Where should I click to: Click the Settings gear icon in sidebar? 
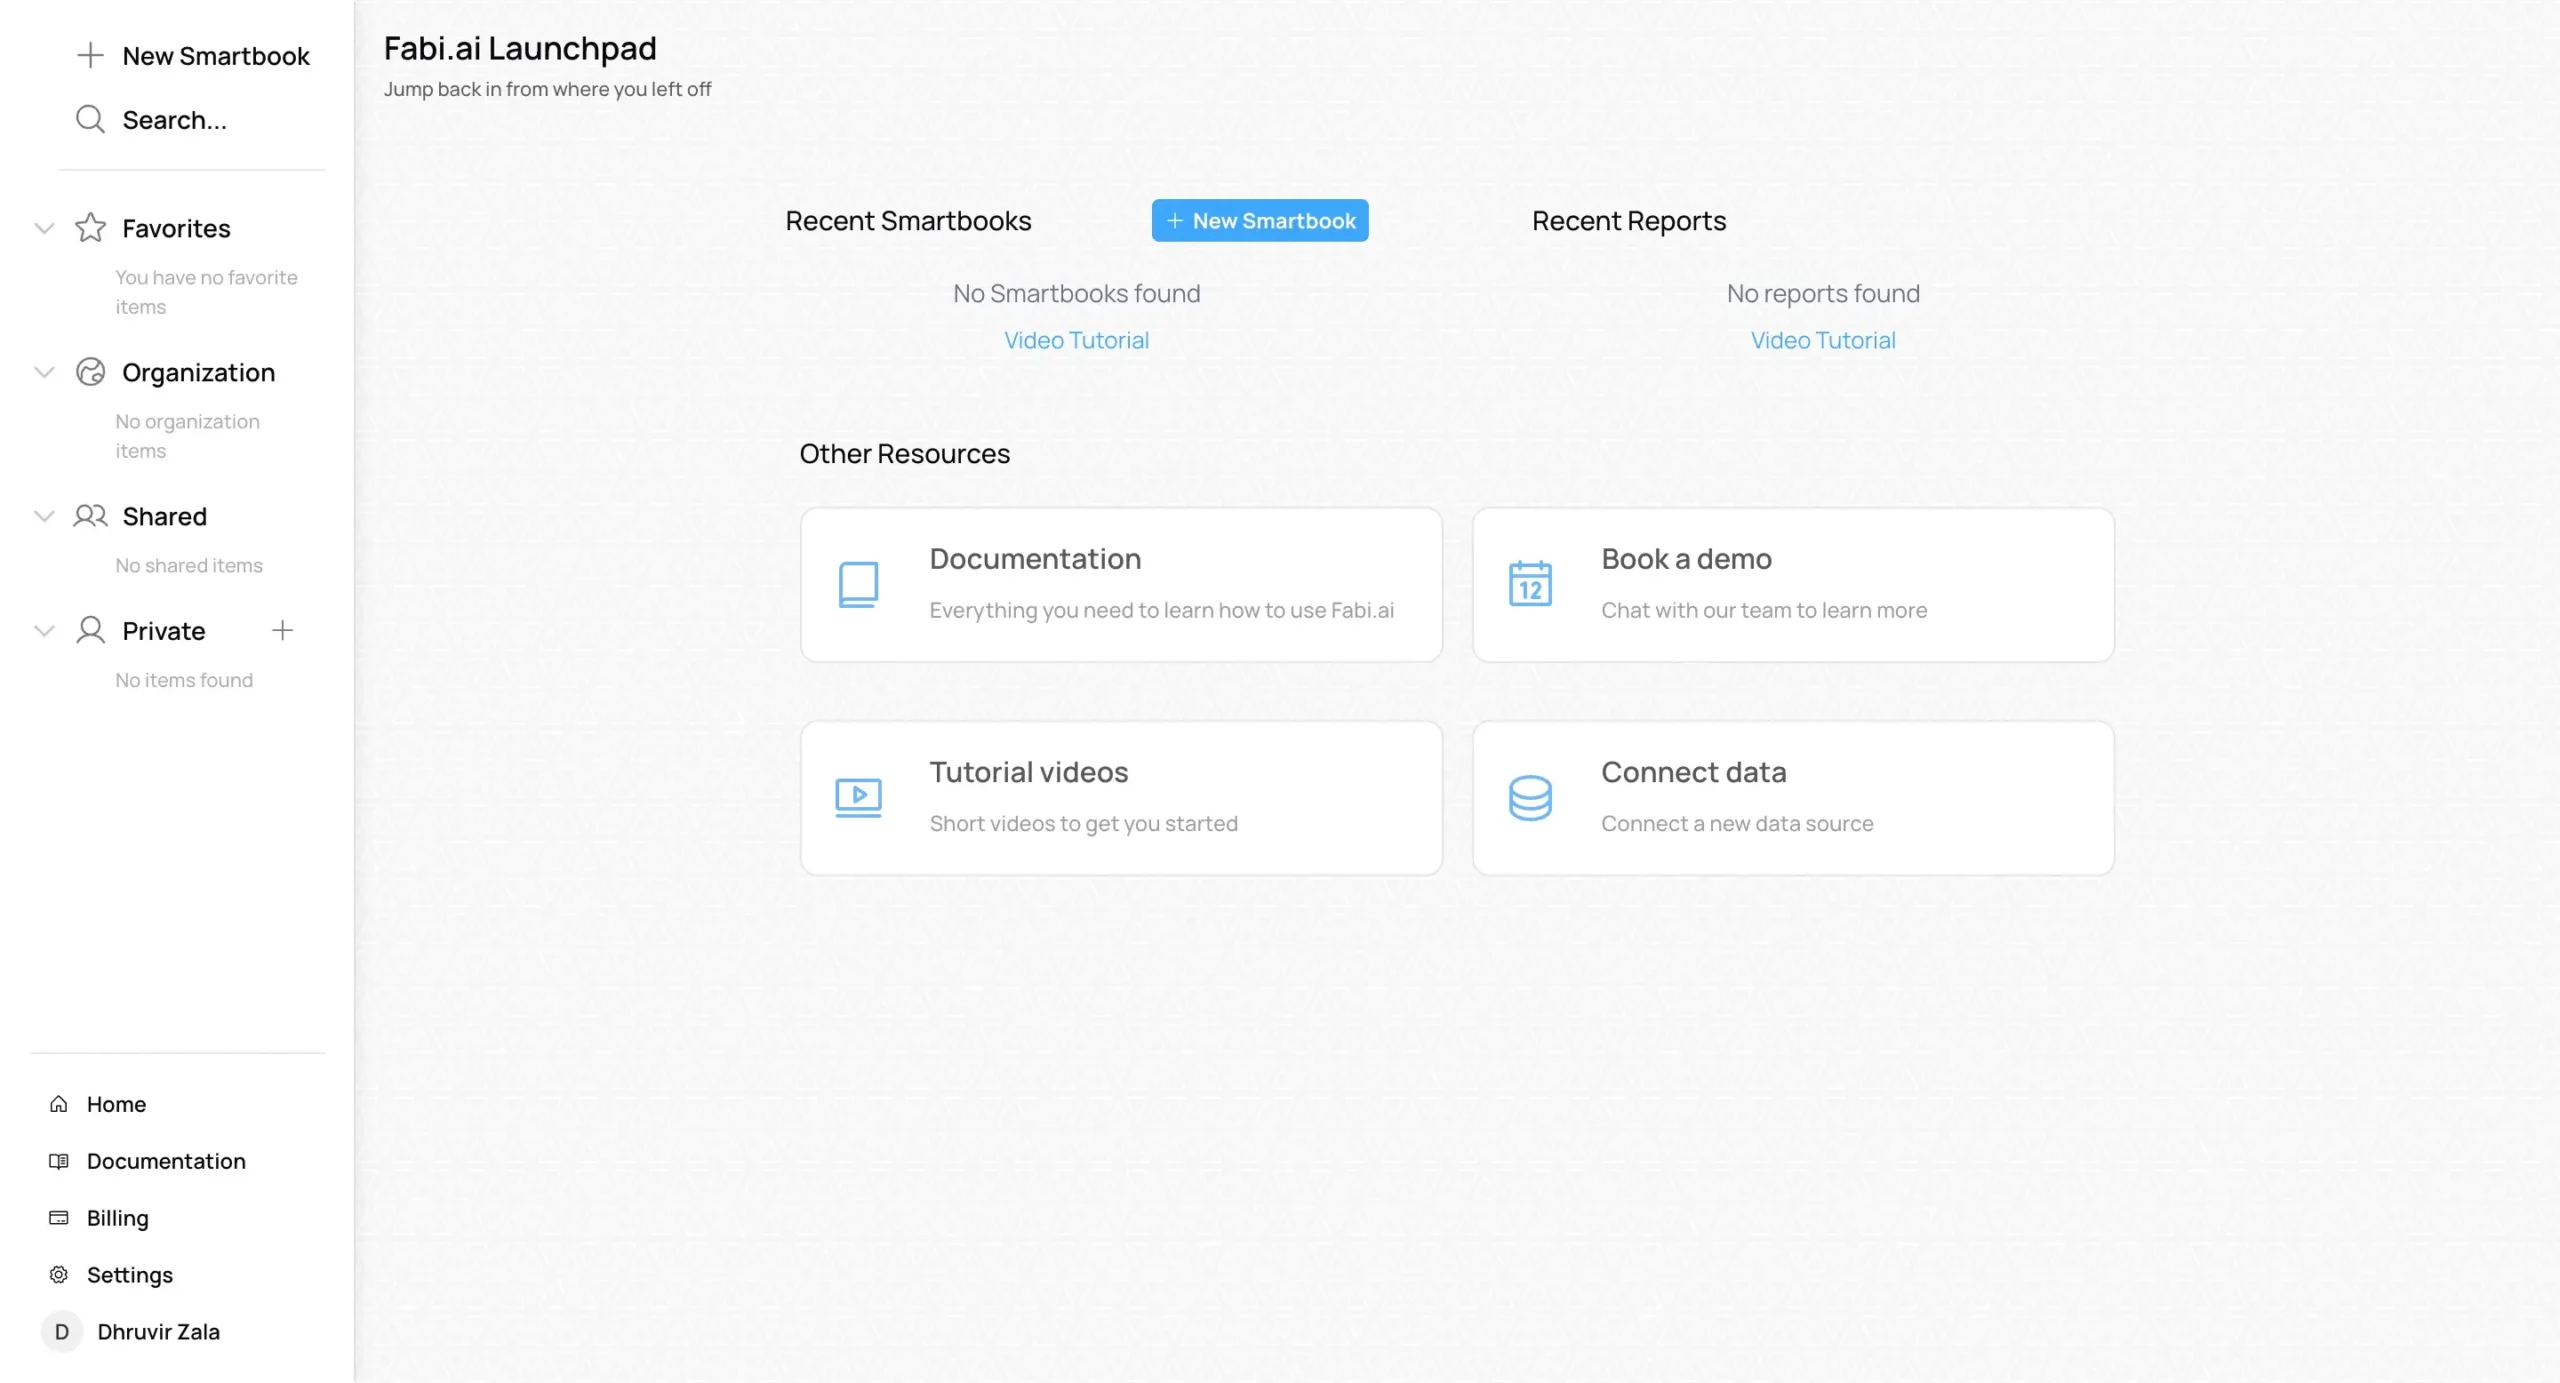click(59, 1274)
